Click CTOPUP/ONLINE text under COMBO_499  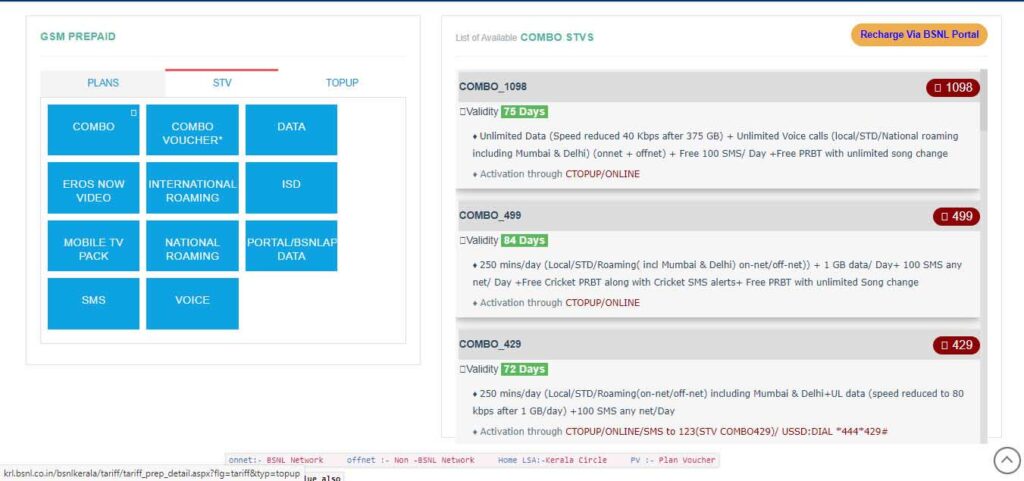602,303
